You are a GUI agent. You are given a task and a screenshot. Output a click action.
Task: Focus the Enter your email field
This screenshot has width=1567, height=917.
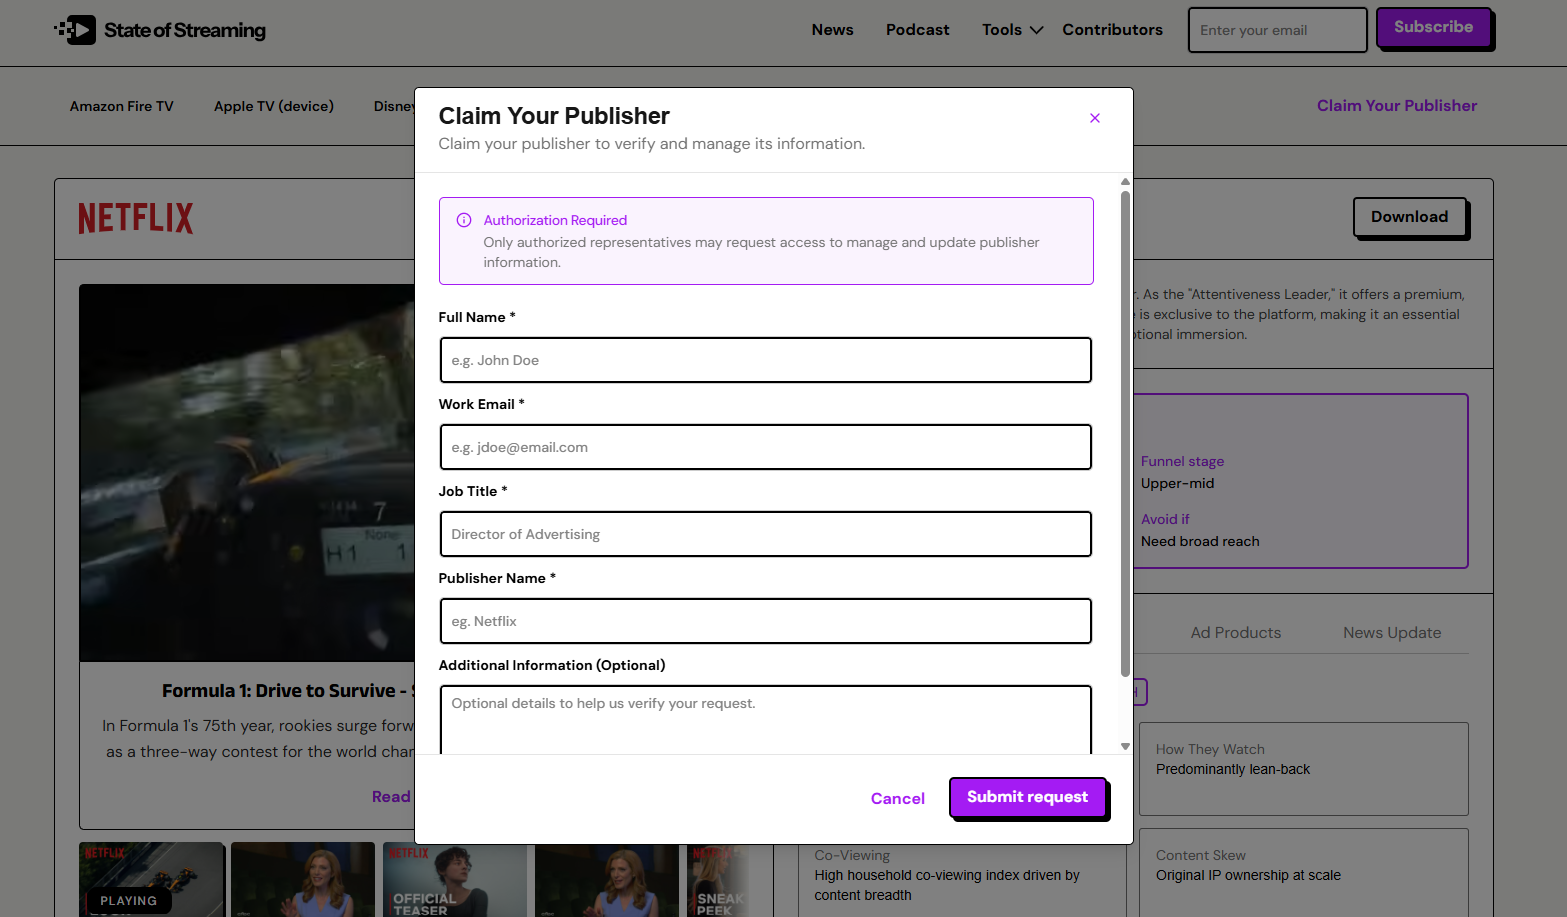pos(1277,30)
